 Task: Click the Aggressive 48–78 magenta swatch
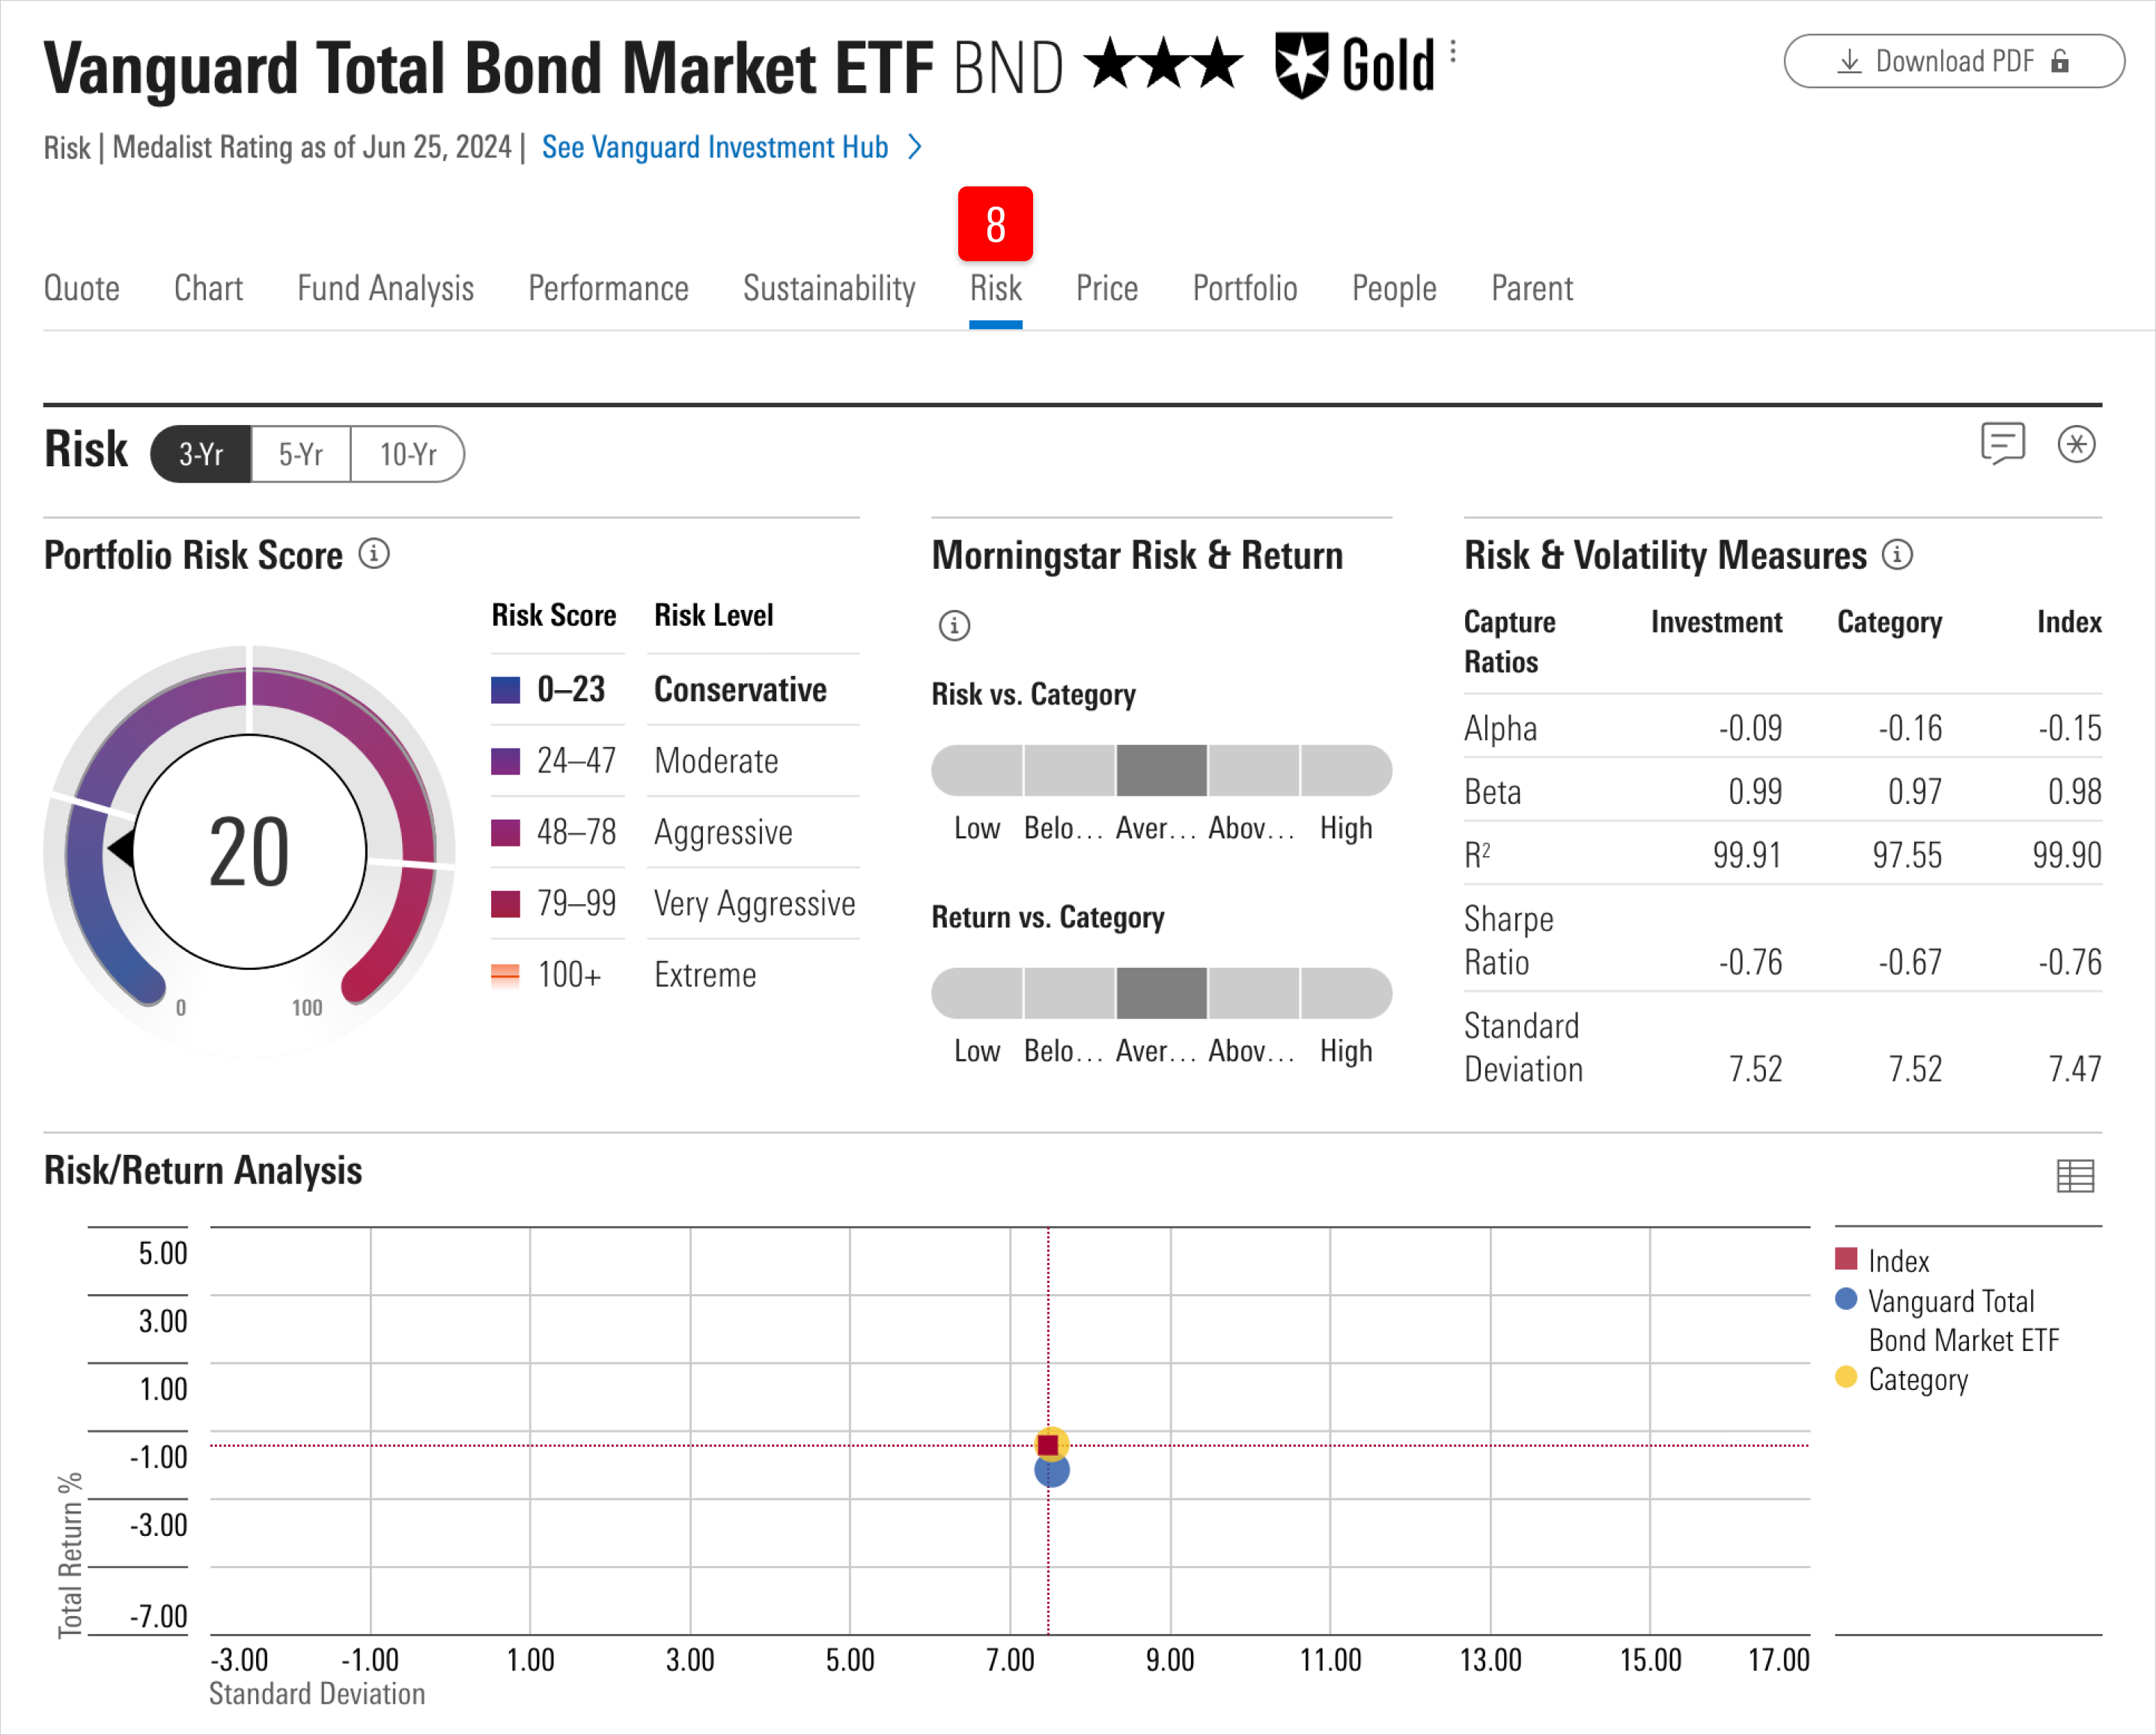(505, 832)
